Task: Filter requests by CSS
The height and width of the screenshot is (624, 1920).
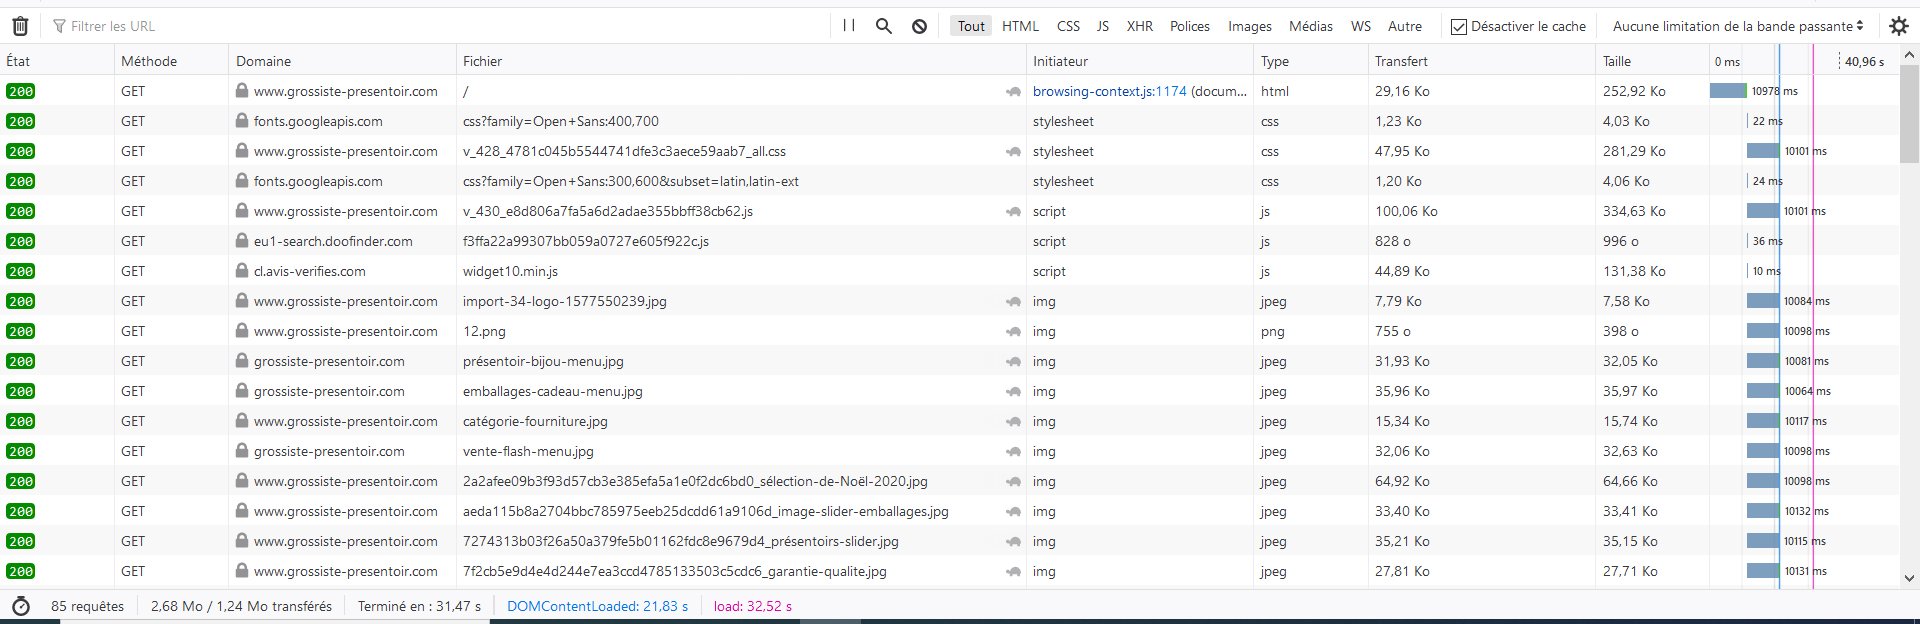Action: (1068, 26)
